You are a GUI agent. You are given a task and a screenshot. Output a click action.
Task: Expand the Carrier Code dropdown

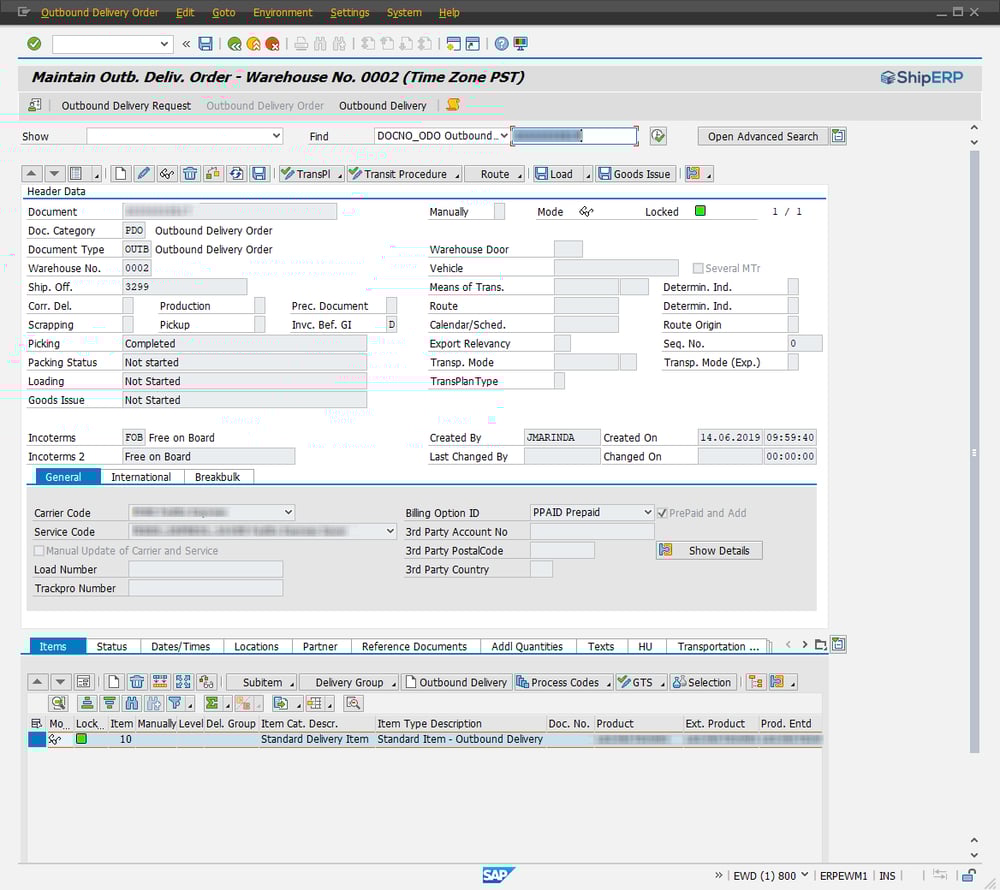point(287,512)
